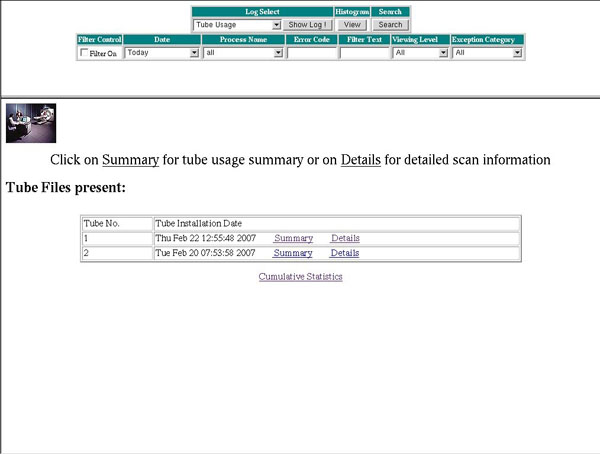Open the Cumulative Statistics link
The height and width of the screenshot is (454, 600).
click(300, 276)
